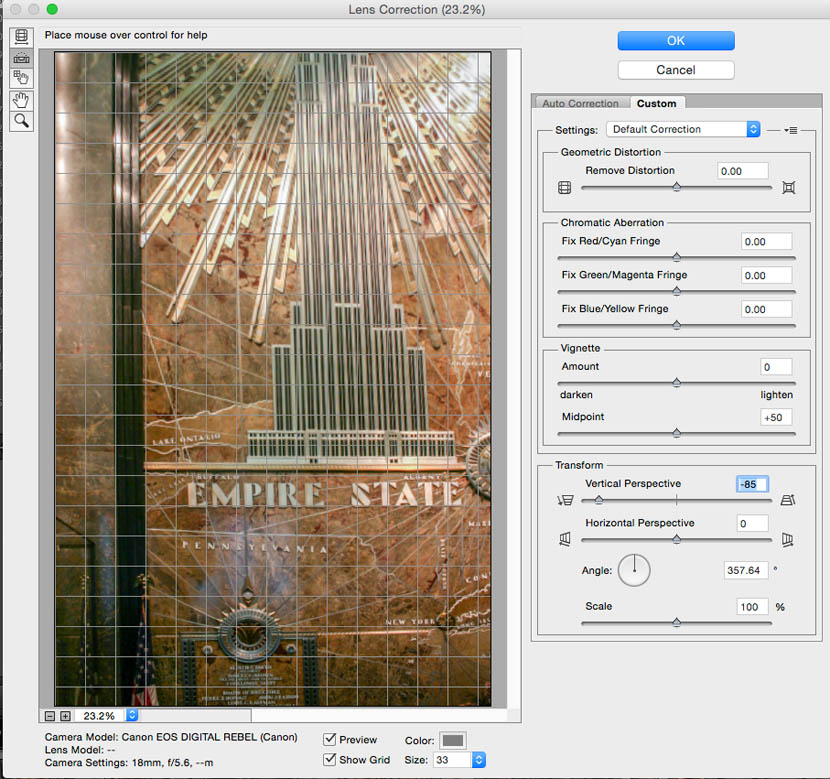
Task: Click the Scale slider
Action: [x=676, y=623]
